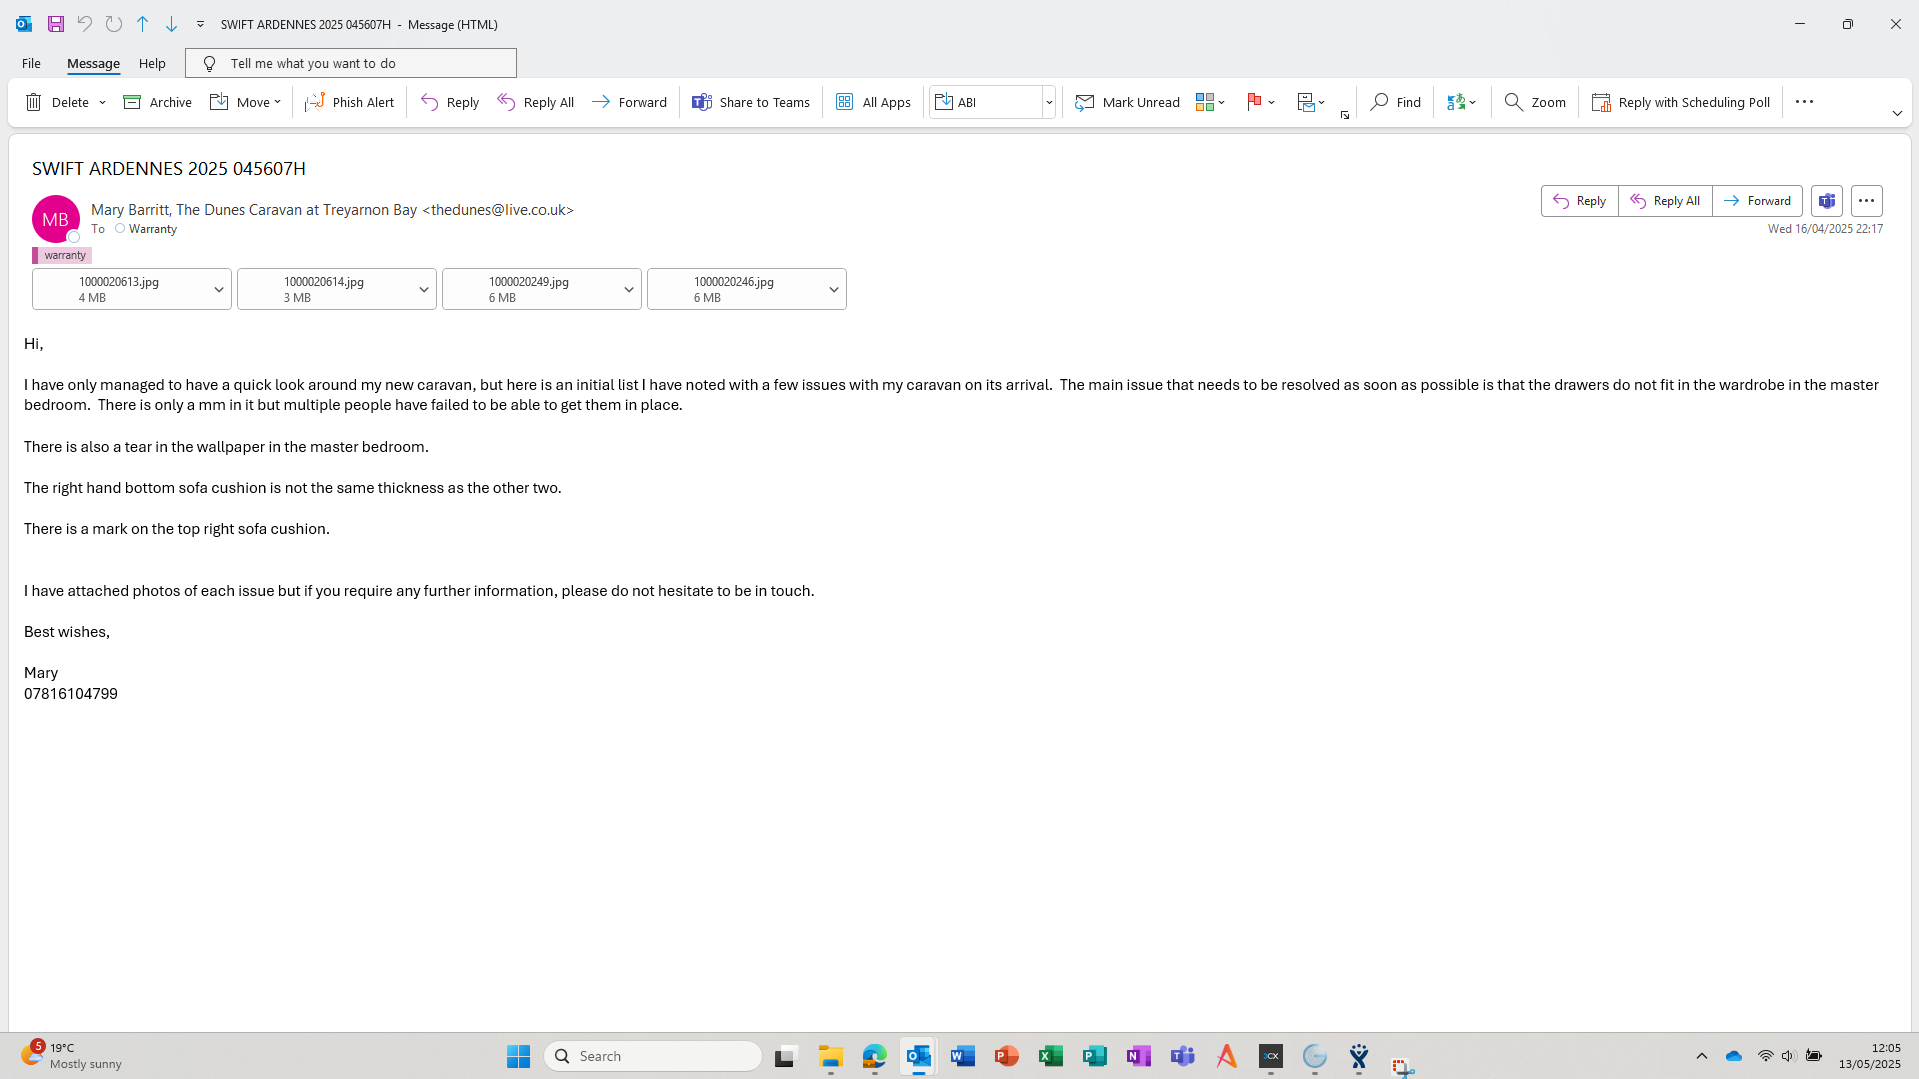Open File Explorer from taskbar
This screenshot has width=1919, height=1079.
point(830,1056)
